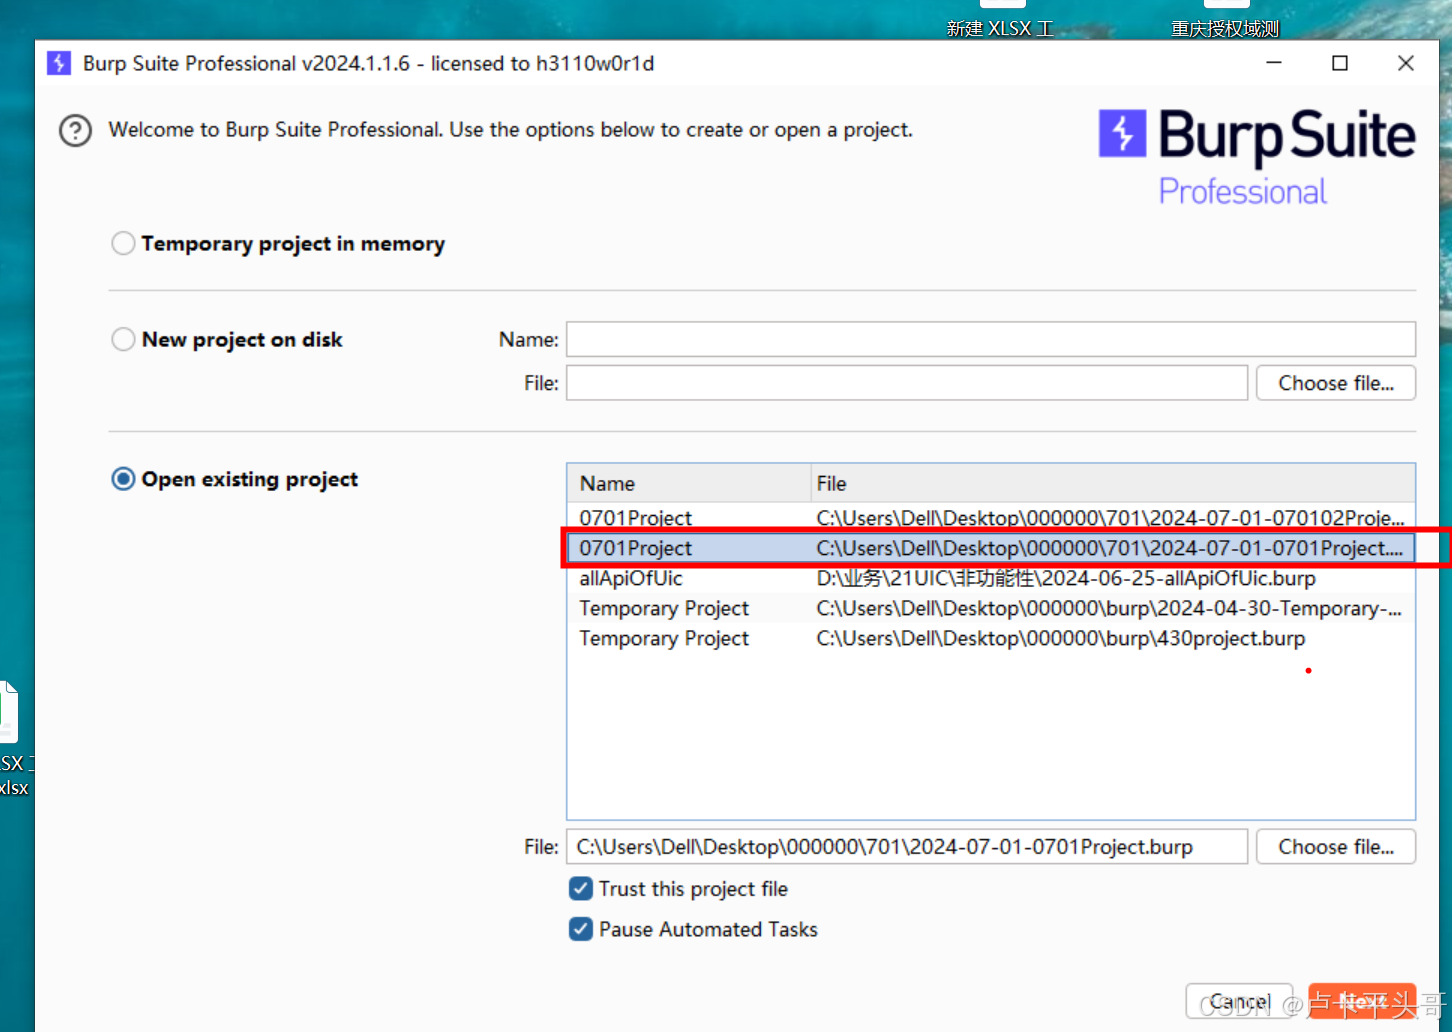Select the New project on disk option
This screenshot has height=1032, width=1452.
tap(123, 339)
